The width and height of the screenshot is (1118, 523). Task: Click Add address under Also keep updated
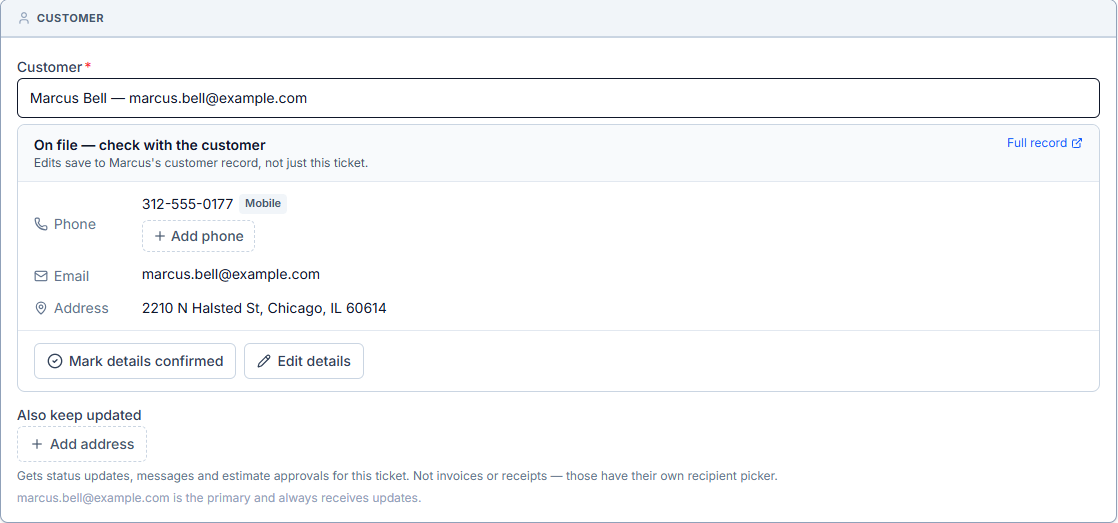pyautogui.click(x=82, y=444)
